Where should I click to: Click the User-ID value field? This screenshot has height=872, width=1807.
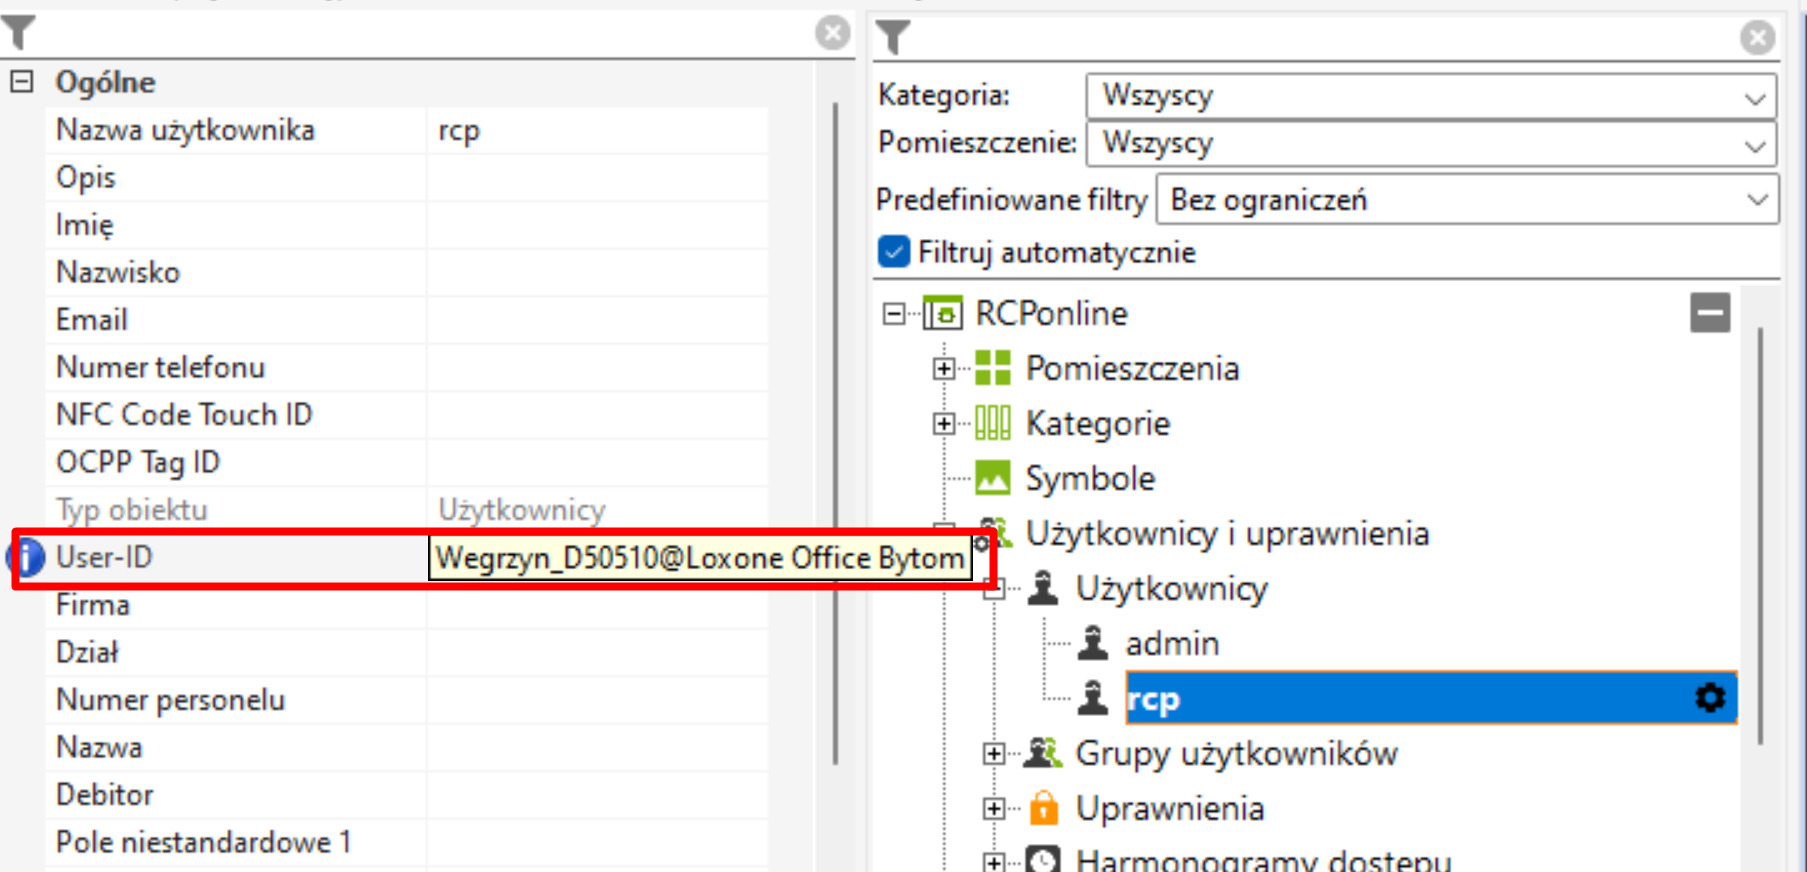pyautogui.click(x=698, y=558)
